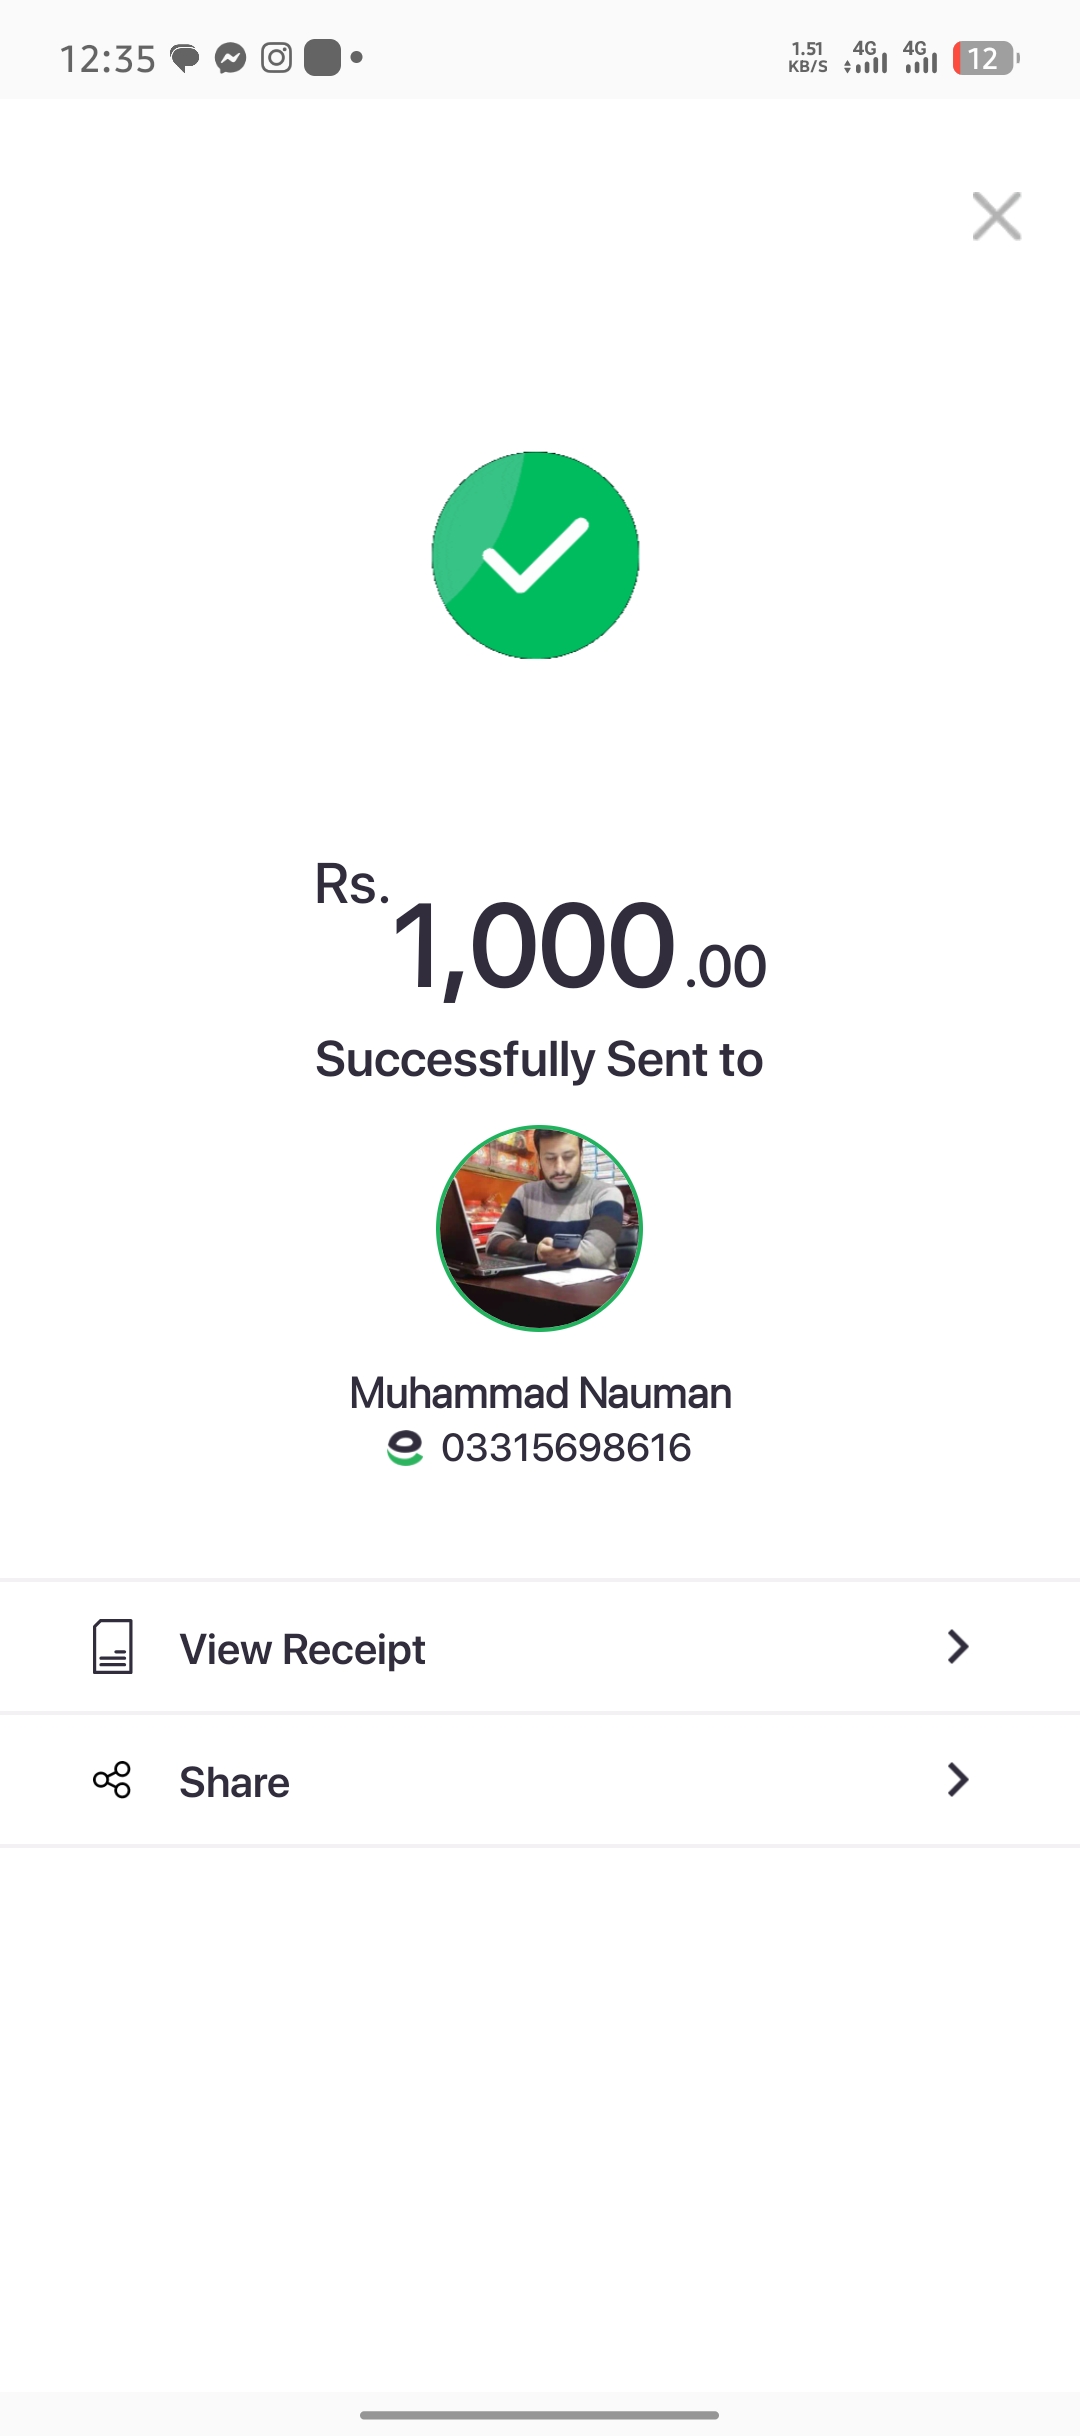Tap the Instagram notification icon in status bar
Viewport: 1080px width, 2436px height.
click(x=277, y=58)
